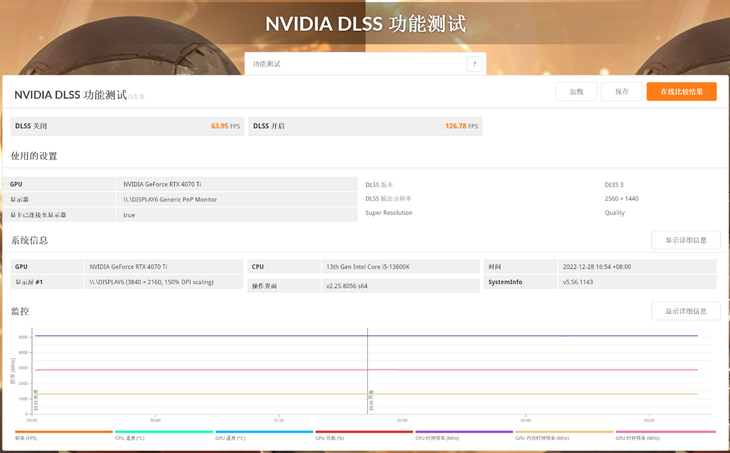
Task: Click the 使用的设置 section heading
Action: [34, 156]
